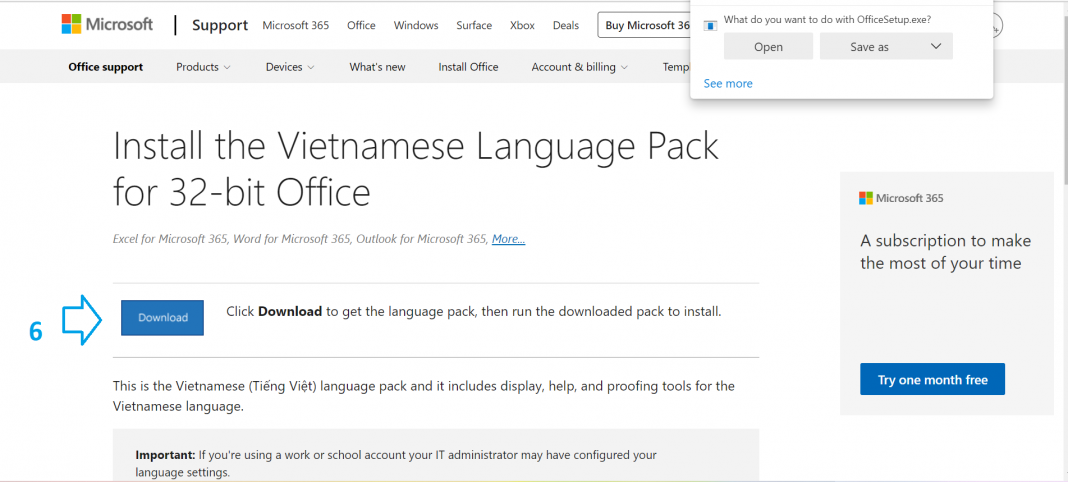Open the Save as options arrow

[x=936, y=46]
